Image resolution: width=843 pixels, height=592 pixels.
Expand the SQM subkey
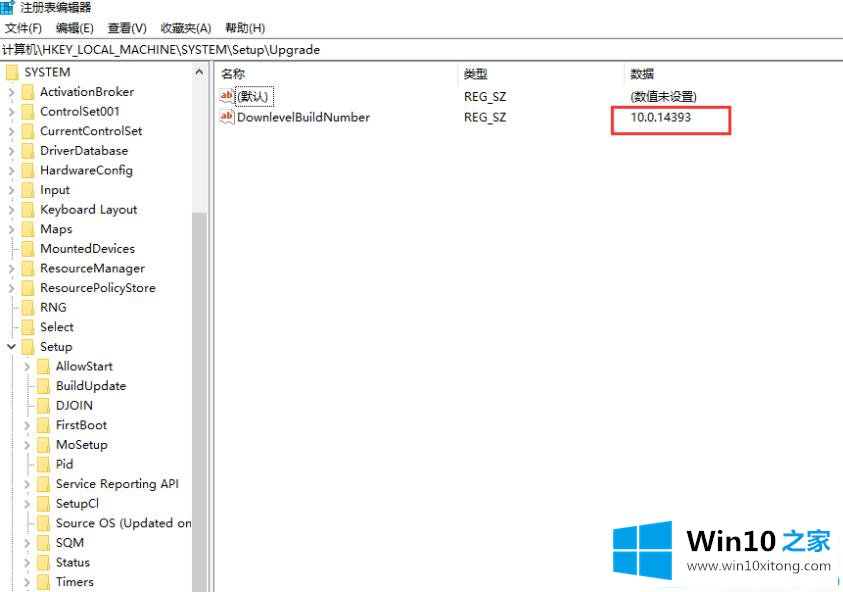27,543
